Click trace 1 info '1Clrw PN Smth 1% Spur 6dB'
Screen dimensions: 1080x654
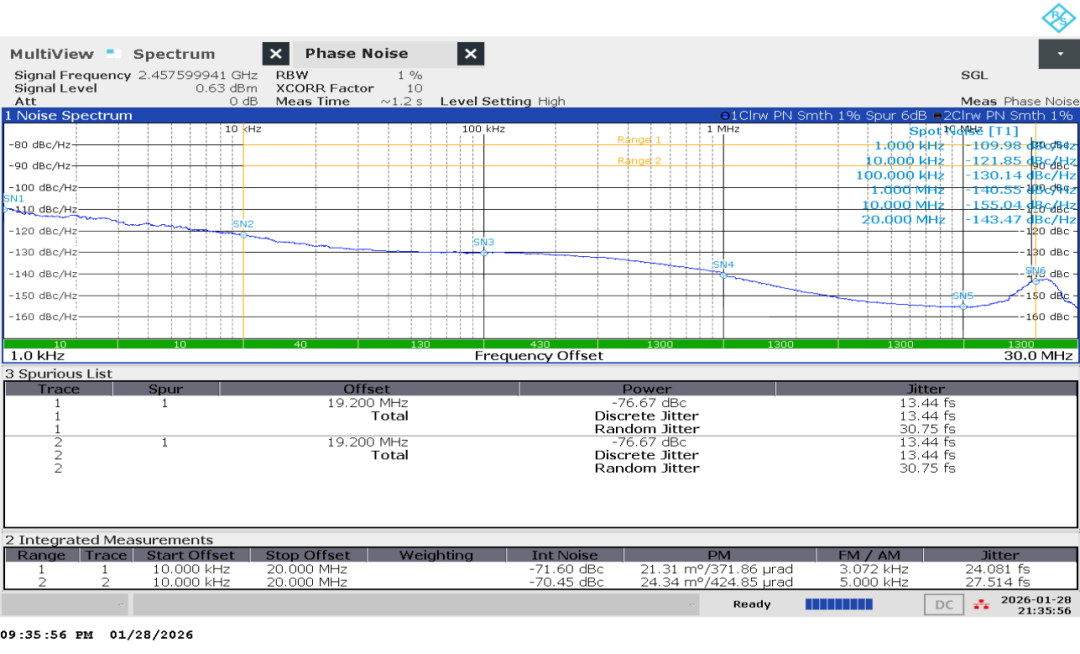[x=823, y=115]
